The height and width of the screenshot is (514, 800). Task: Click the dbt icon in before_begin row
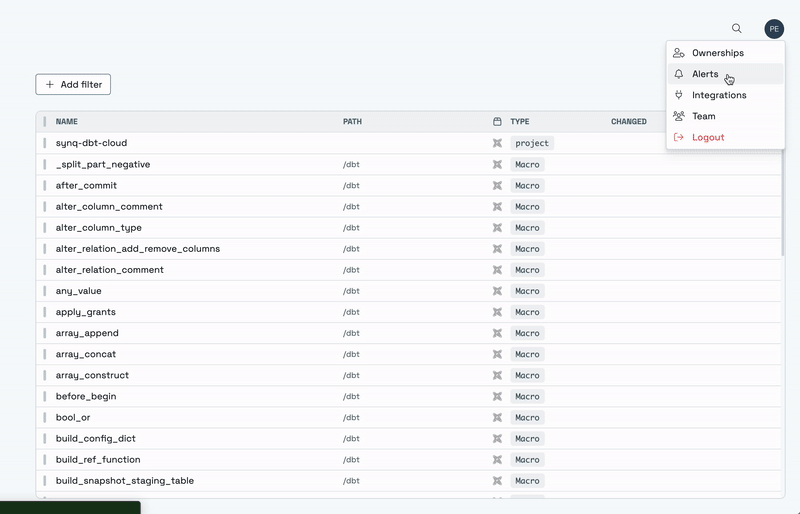coord(497,397)
